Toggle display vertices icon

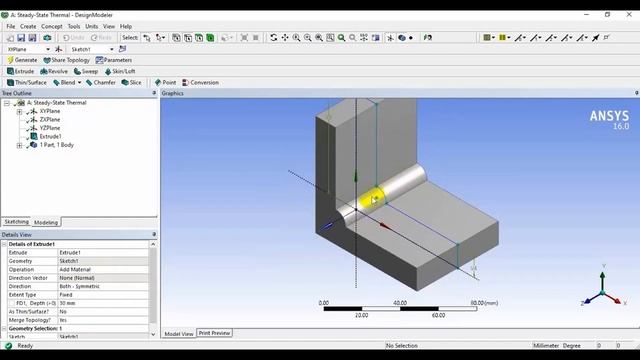(x=607, y=38)
